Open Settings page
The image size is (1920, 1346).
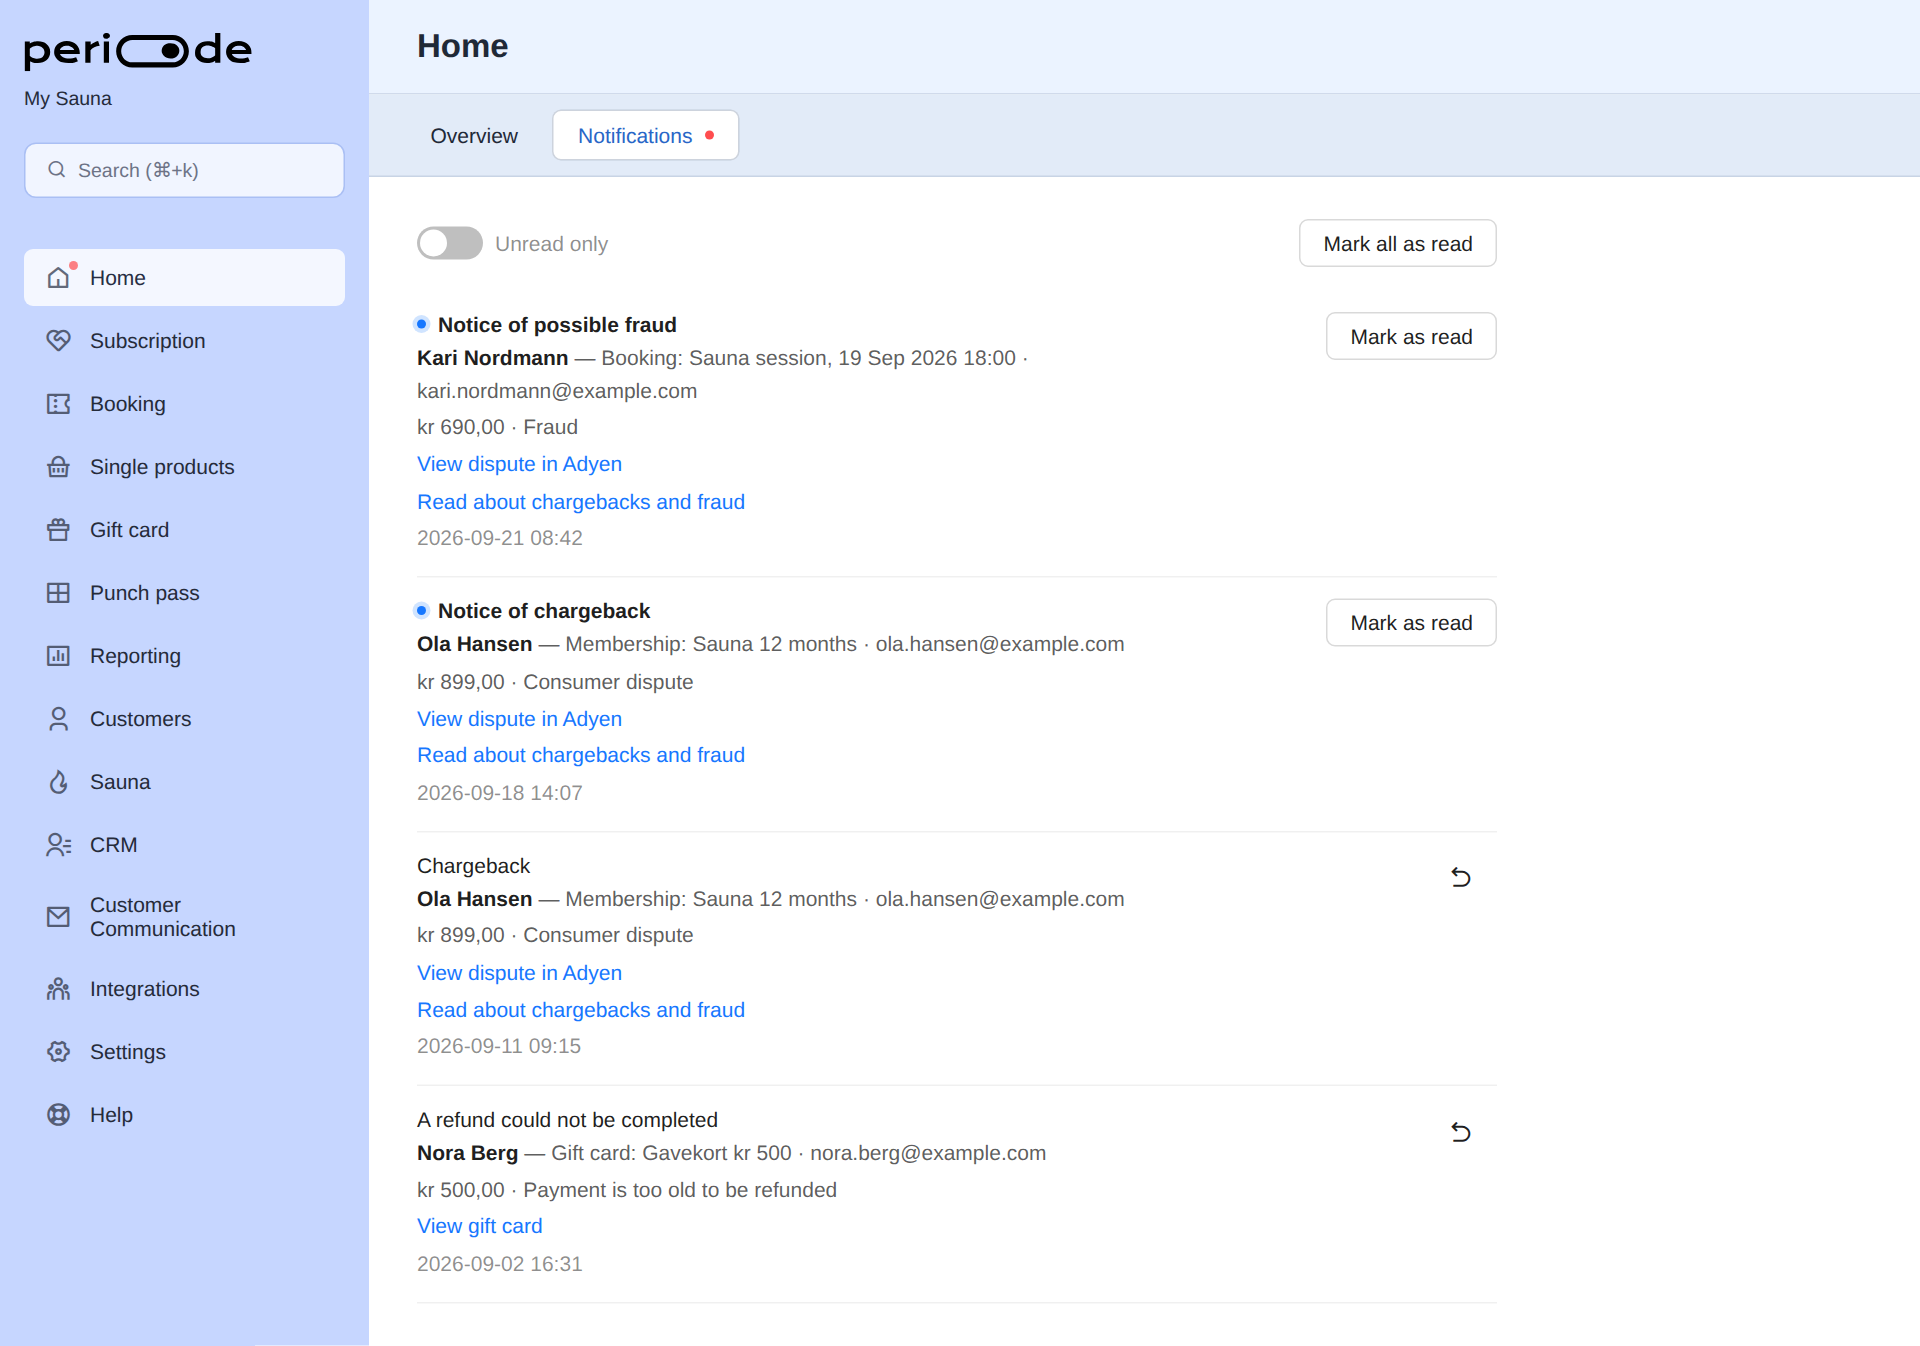[x=184, y=1052]
